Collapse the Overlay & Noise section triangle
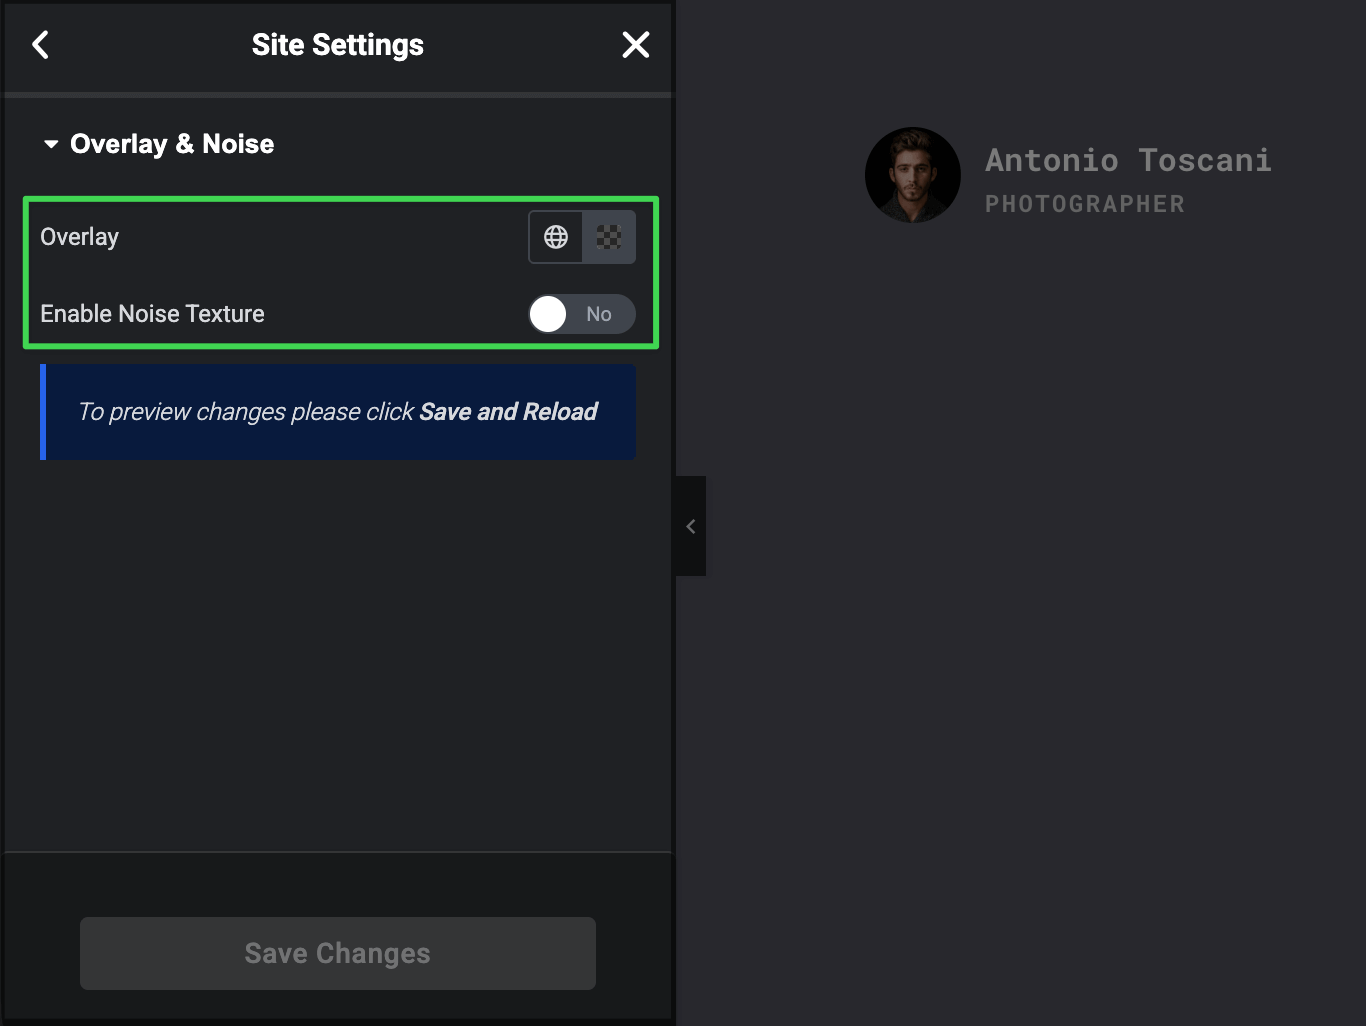1366x1026 pixels. pyautogui.click(x=51, y=144)
